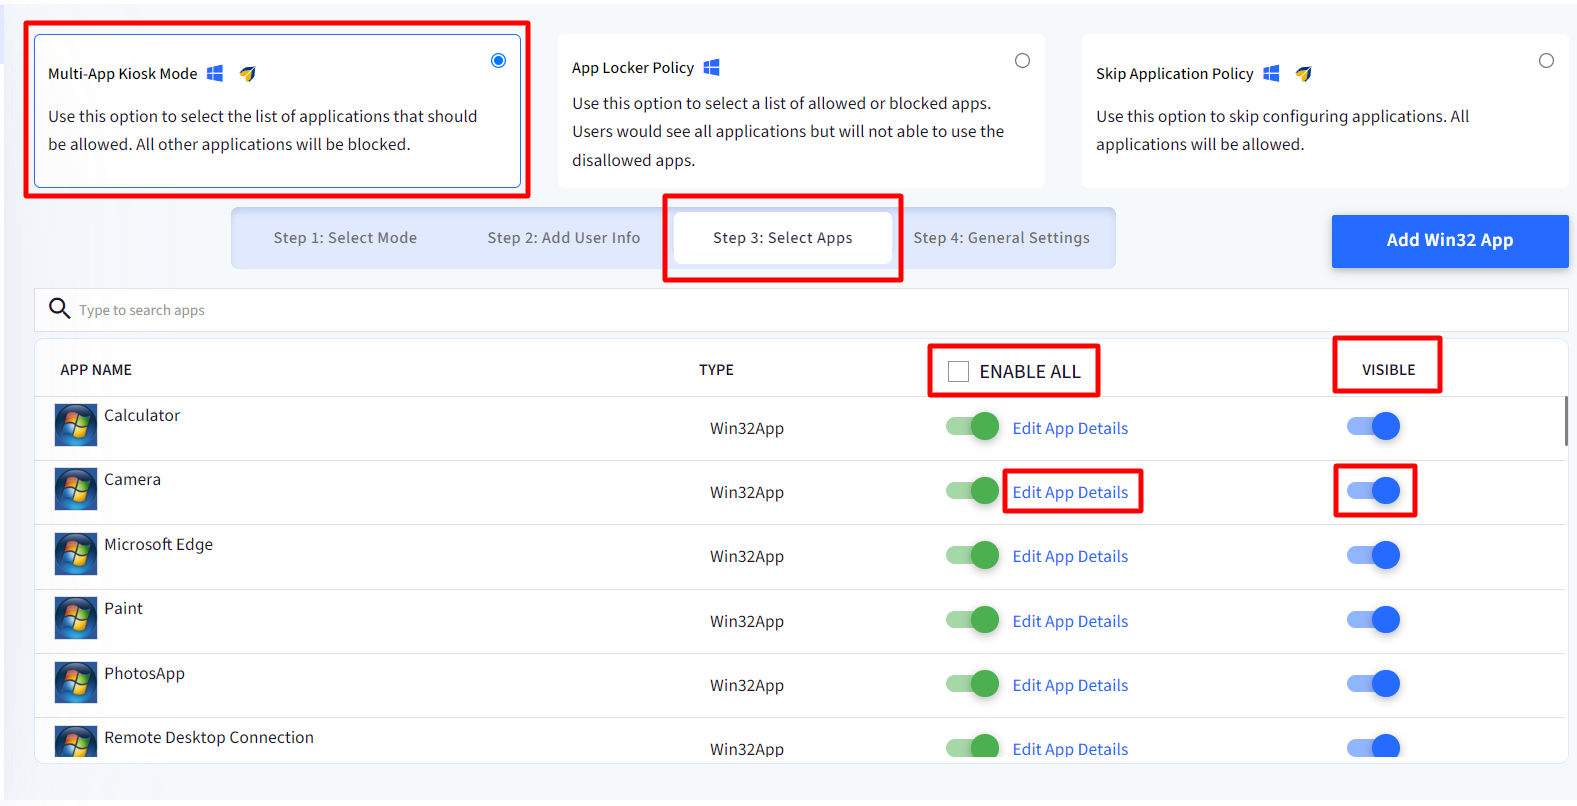Click the Calculator app icon
The height and width of the screenshot is (806, 1577).
tap(76, 425)
